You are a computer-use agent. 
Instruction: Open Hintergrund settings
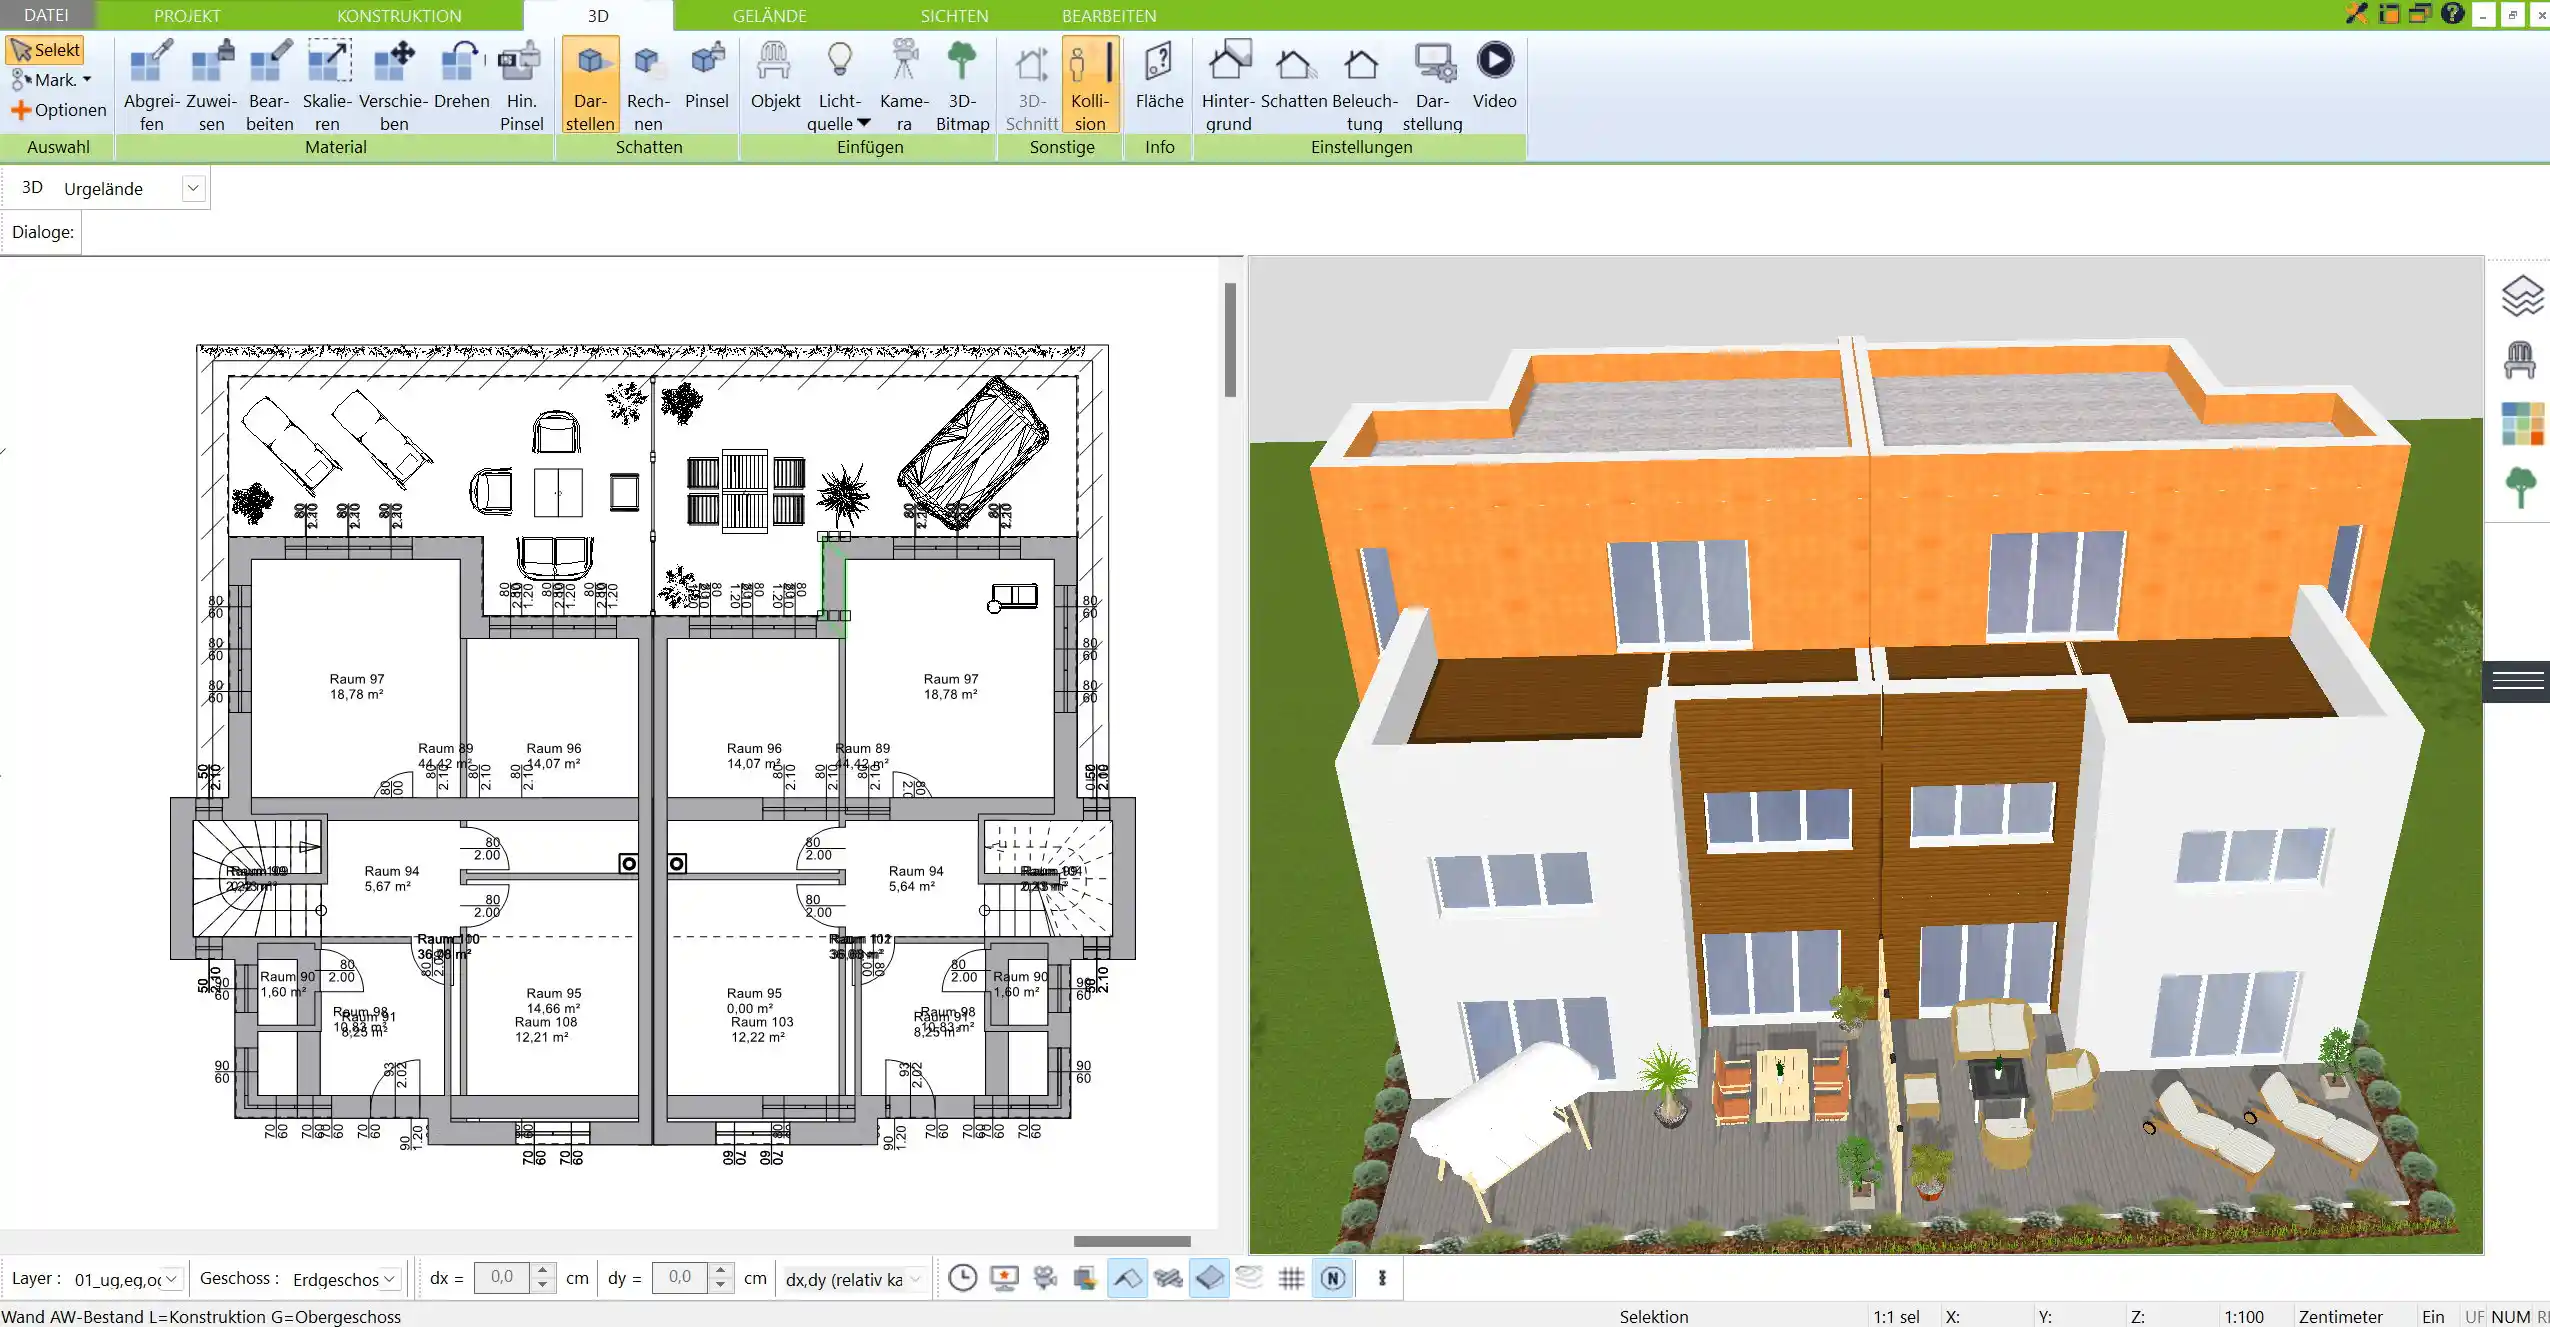point(1228,85)
